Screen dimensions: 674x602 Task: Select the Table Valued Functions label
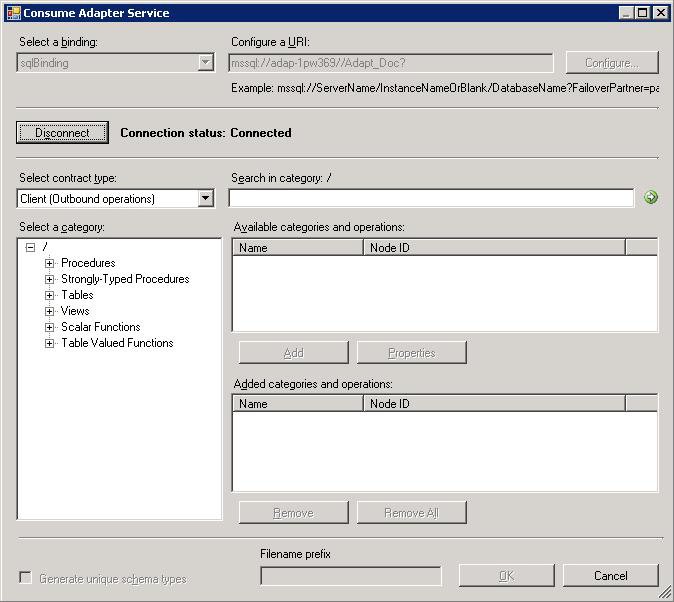[117, 343]
